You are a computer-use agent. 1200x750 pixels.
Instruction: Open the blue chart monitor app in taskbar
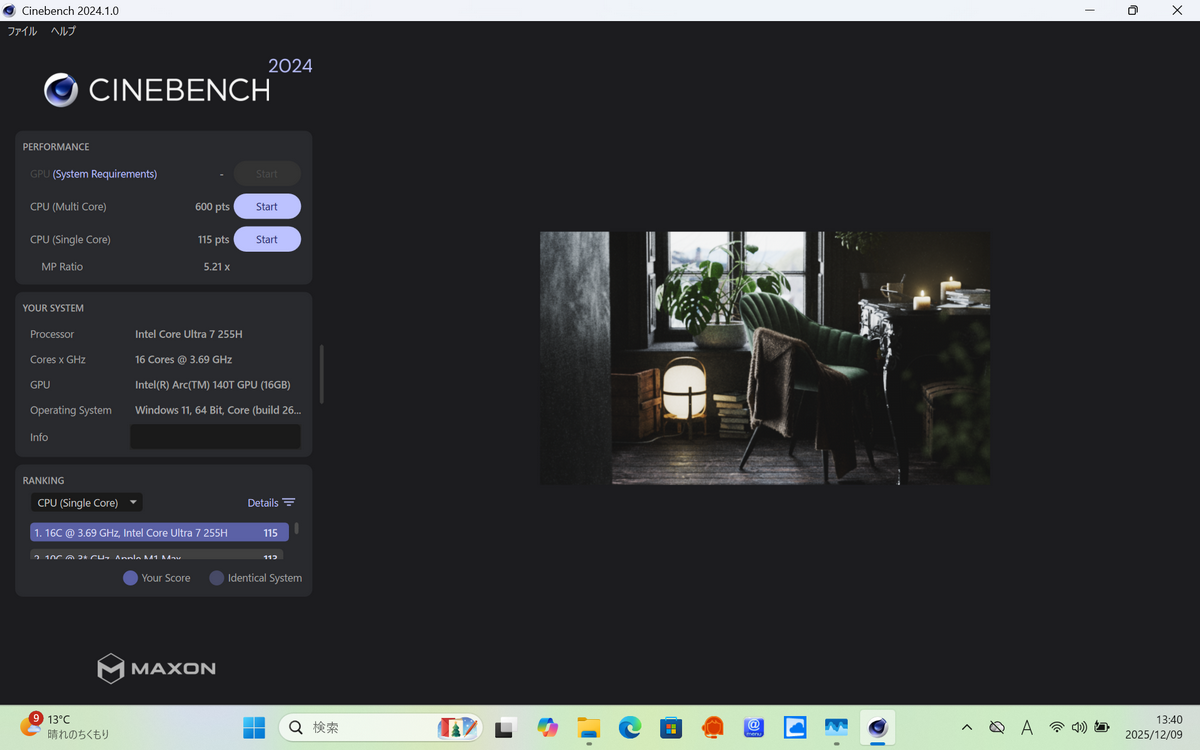[x=836, y=728]
